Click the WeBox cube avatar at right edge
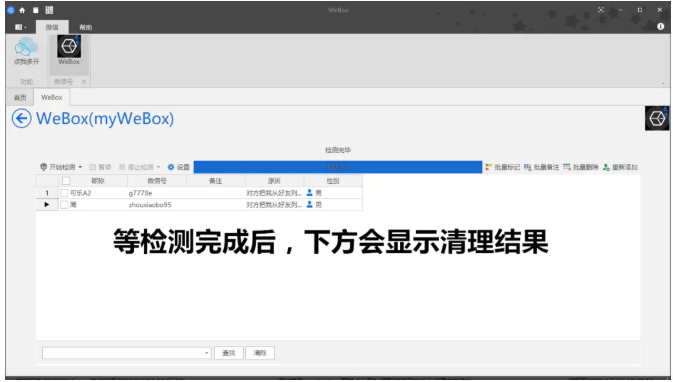The height and width of the screenshot is (382, 673). [x=657, y=118]
